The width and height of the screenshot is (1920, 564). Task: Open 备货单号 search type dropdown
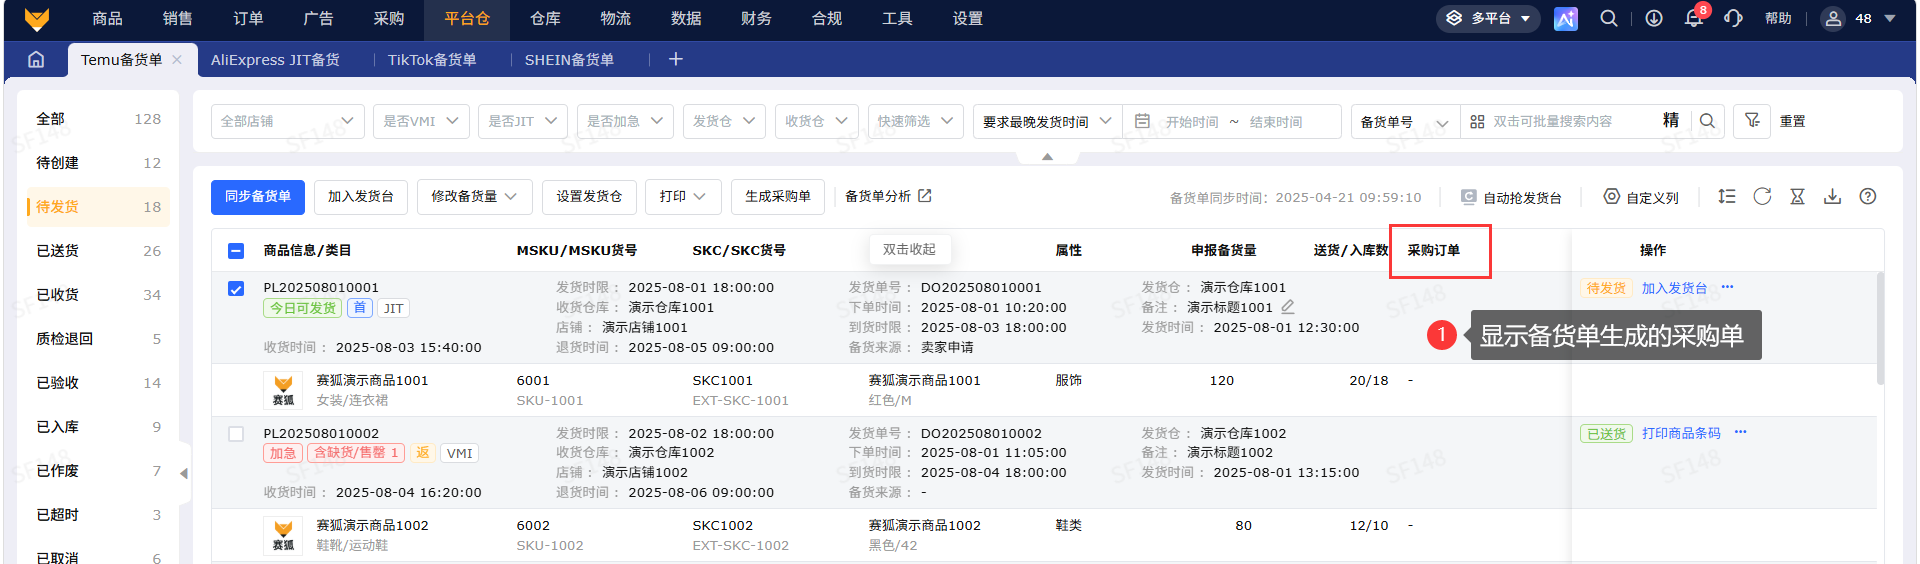1405,121
